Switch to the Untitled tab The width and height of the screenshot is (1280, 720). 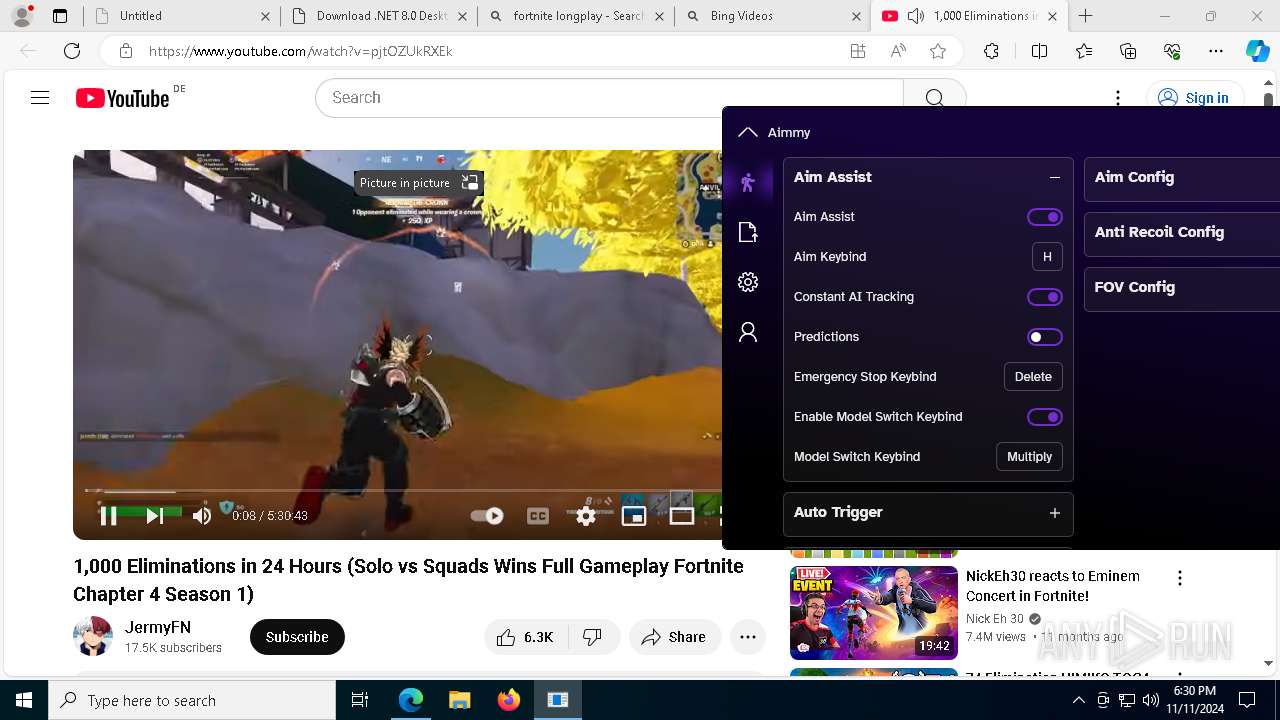(180, 16)
